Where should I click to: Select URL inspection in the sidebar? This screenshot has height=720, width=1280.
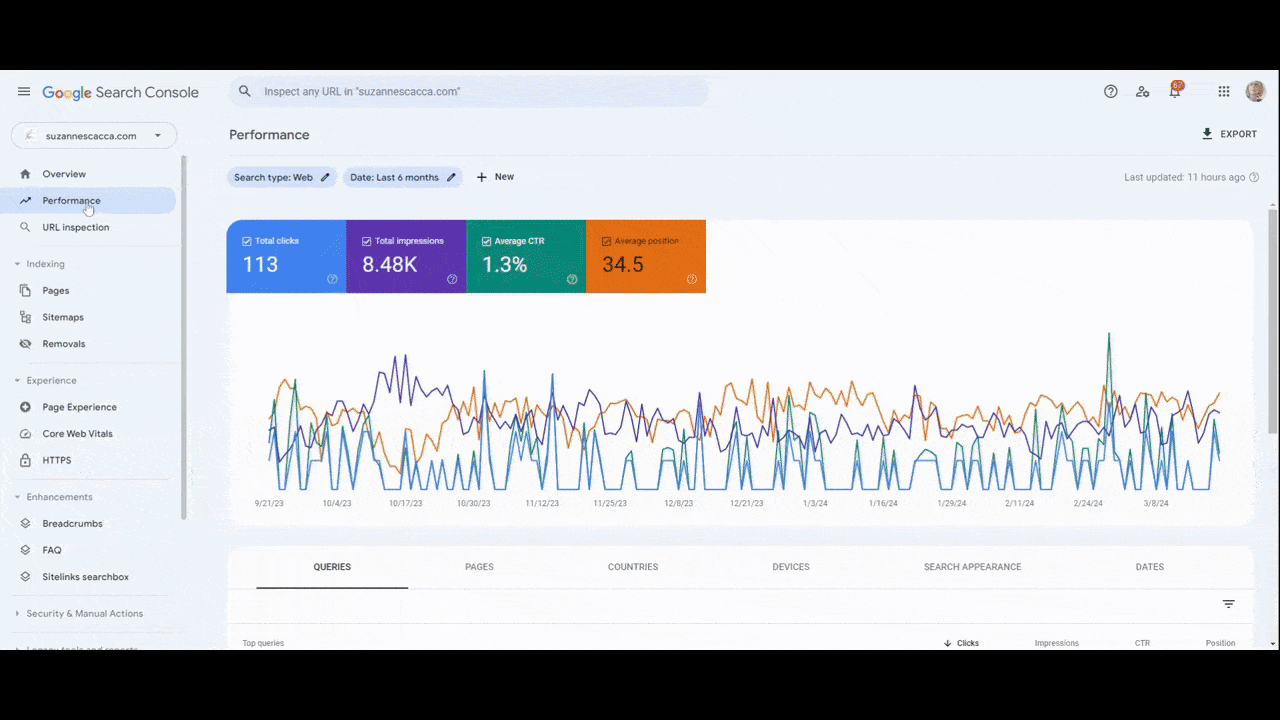point(75,227)
